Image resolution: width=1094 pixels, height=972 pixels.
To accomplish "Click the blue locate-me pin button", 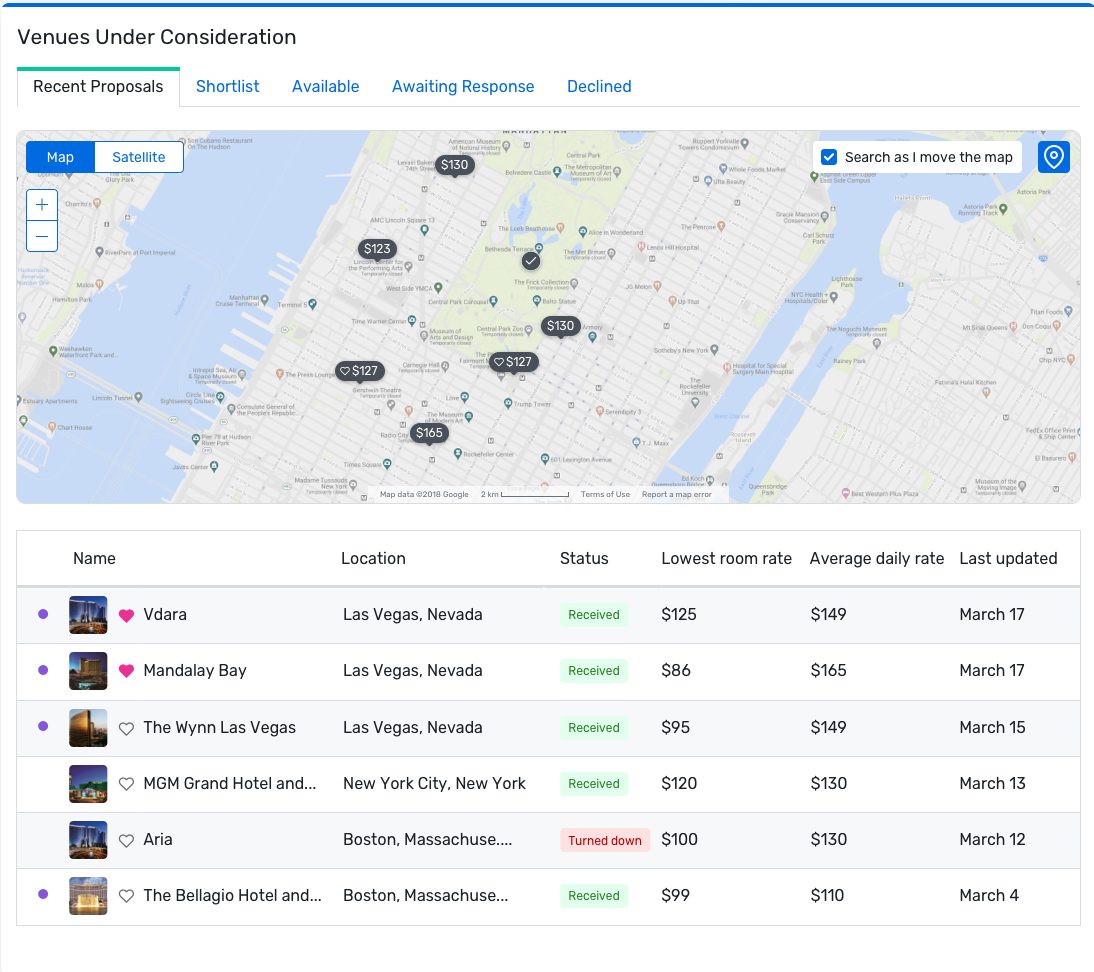I will pos(1054,157).
